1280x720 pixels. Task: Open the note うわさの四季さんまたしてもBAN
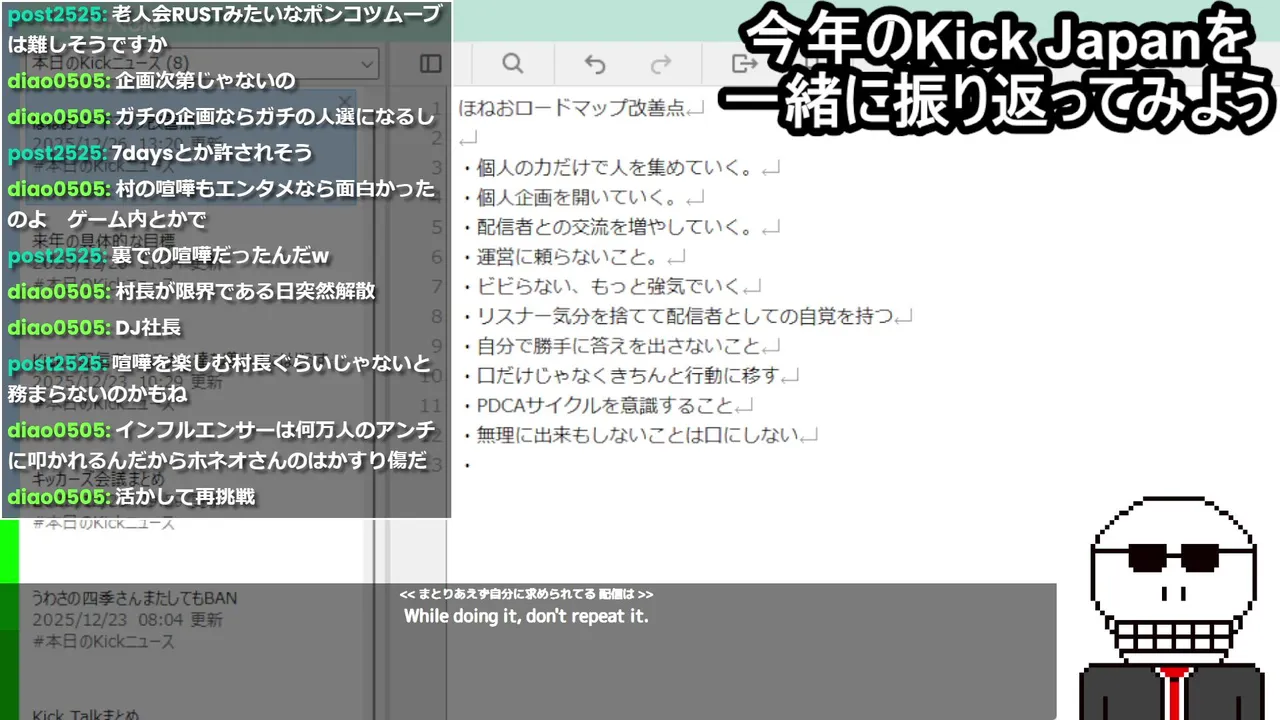[x=134, y=598]
